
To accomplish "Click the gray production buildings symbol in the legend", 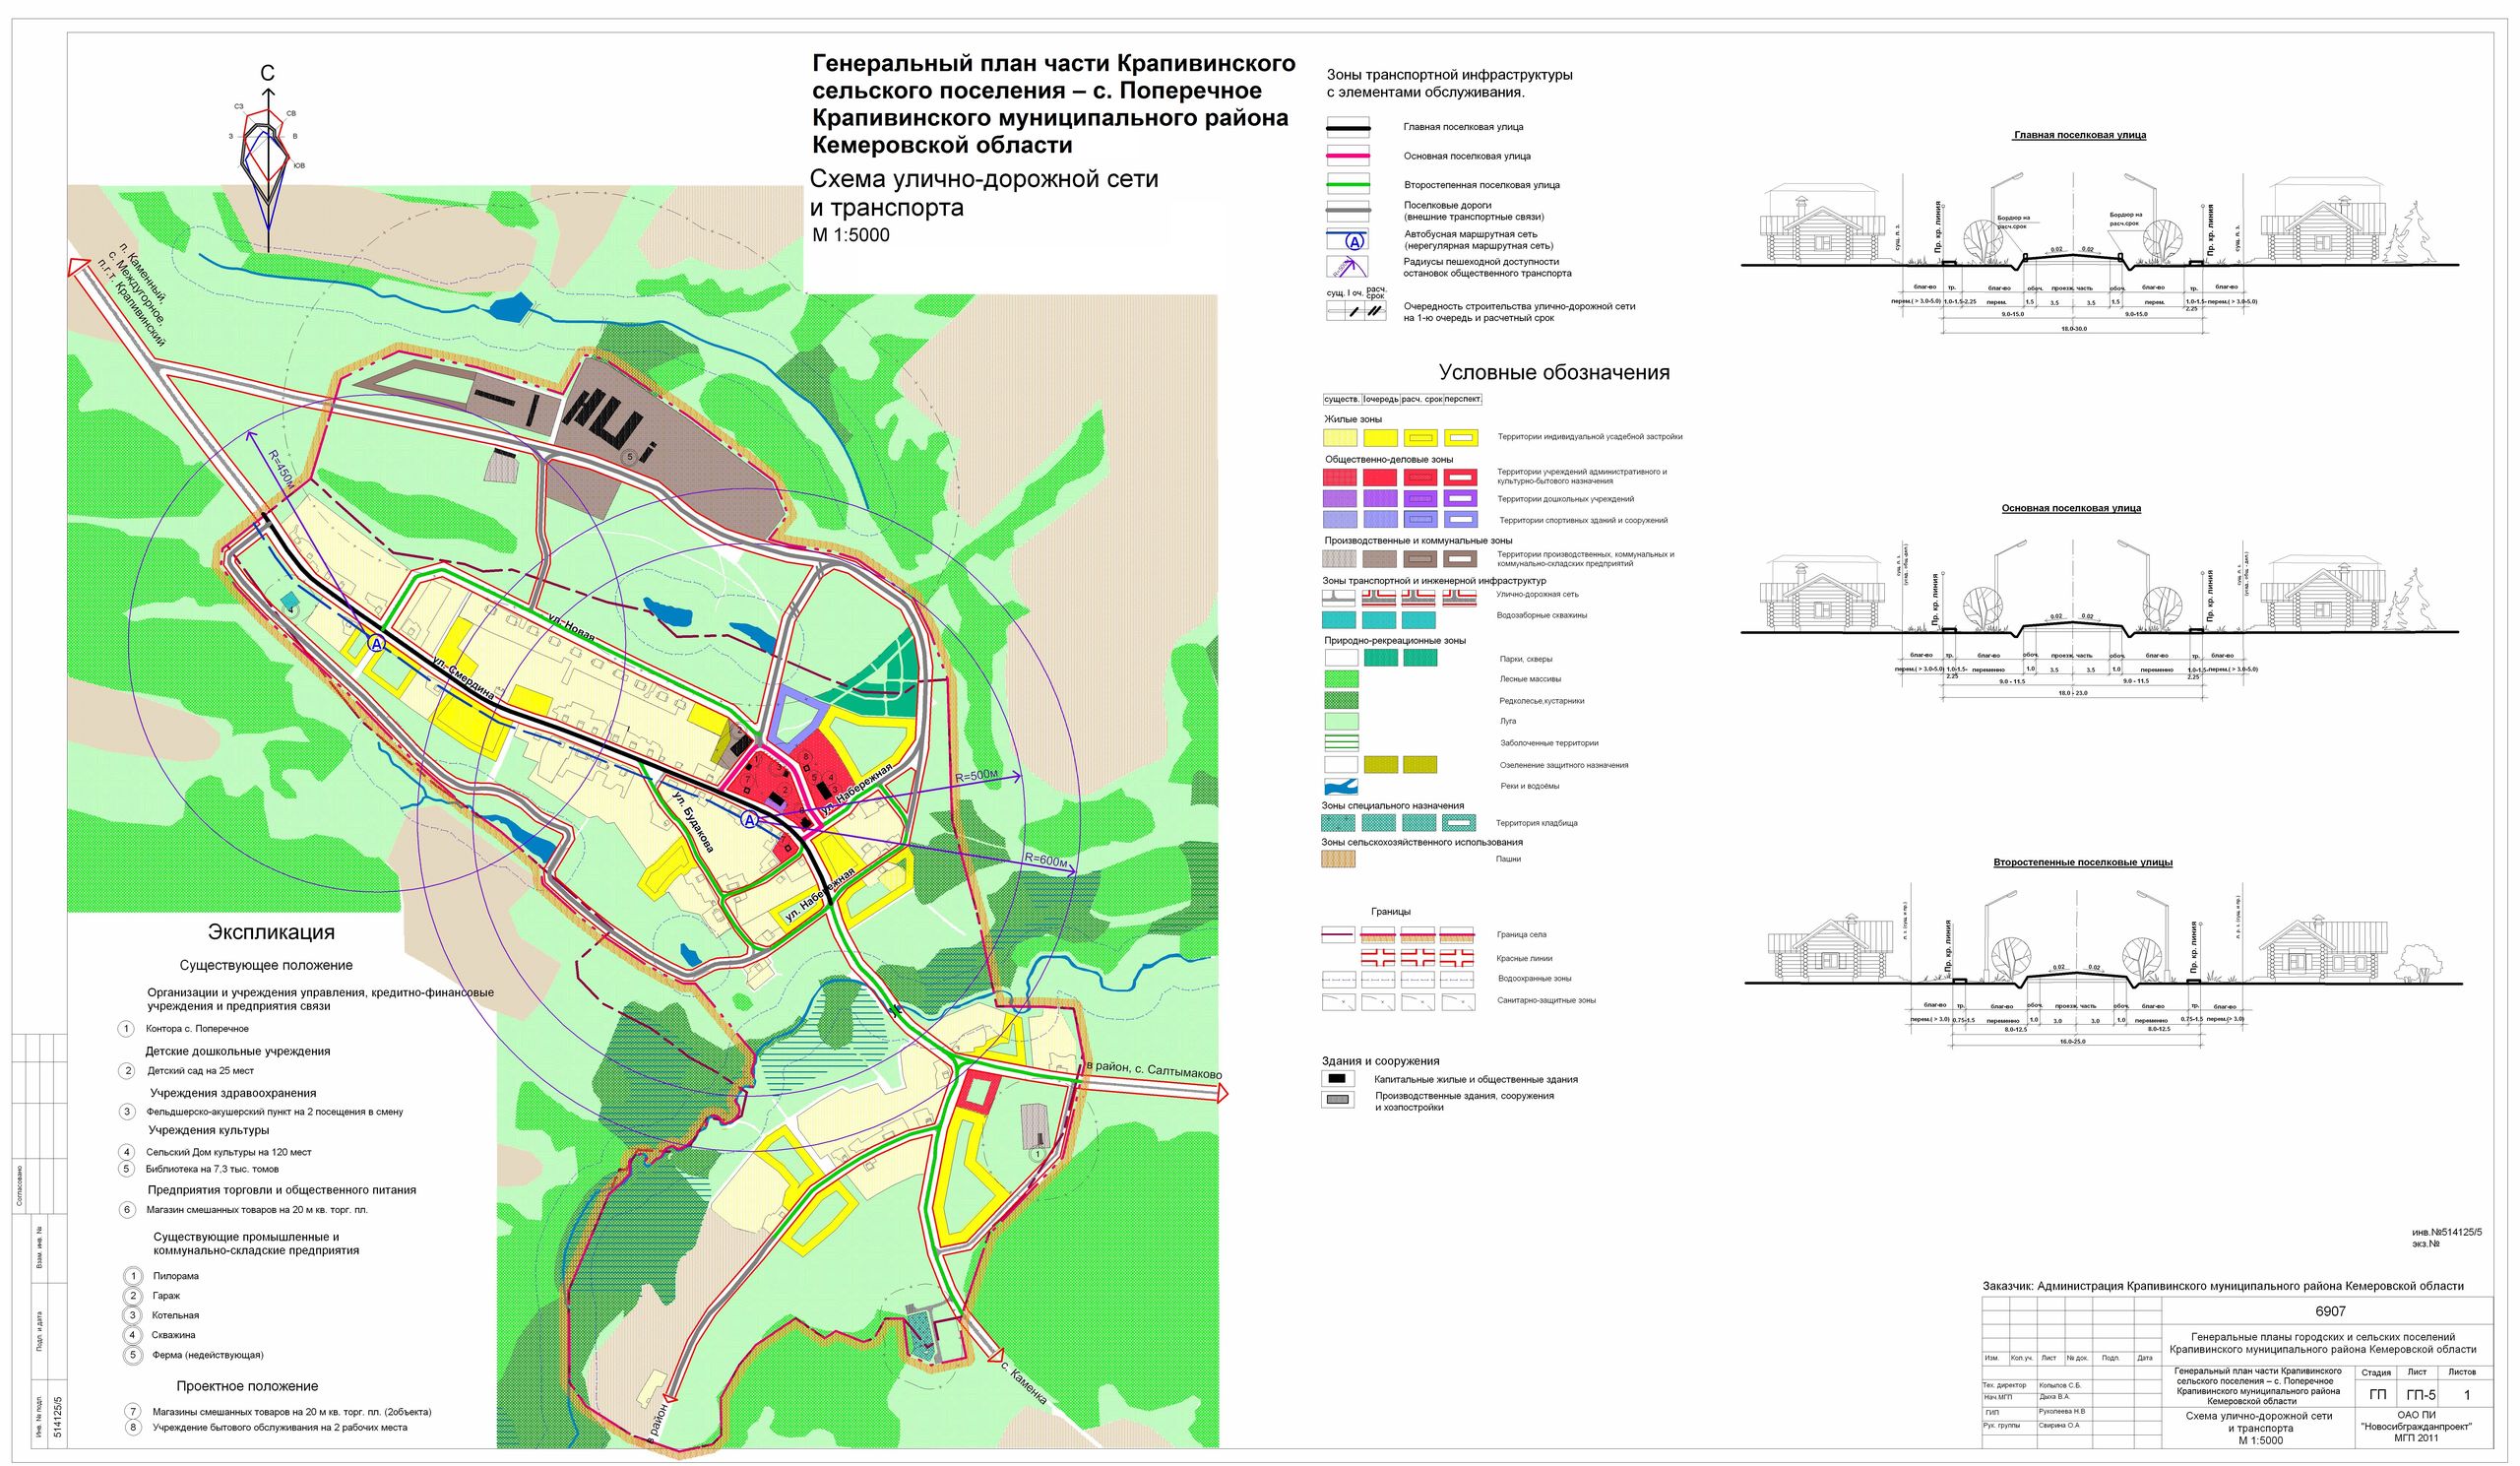I will pyautogui.click(x=1337, y=1100).
